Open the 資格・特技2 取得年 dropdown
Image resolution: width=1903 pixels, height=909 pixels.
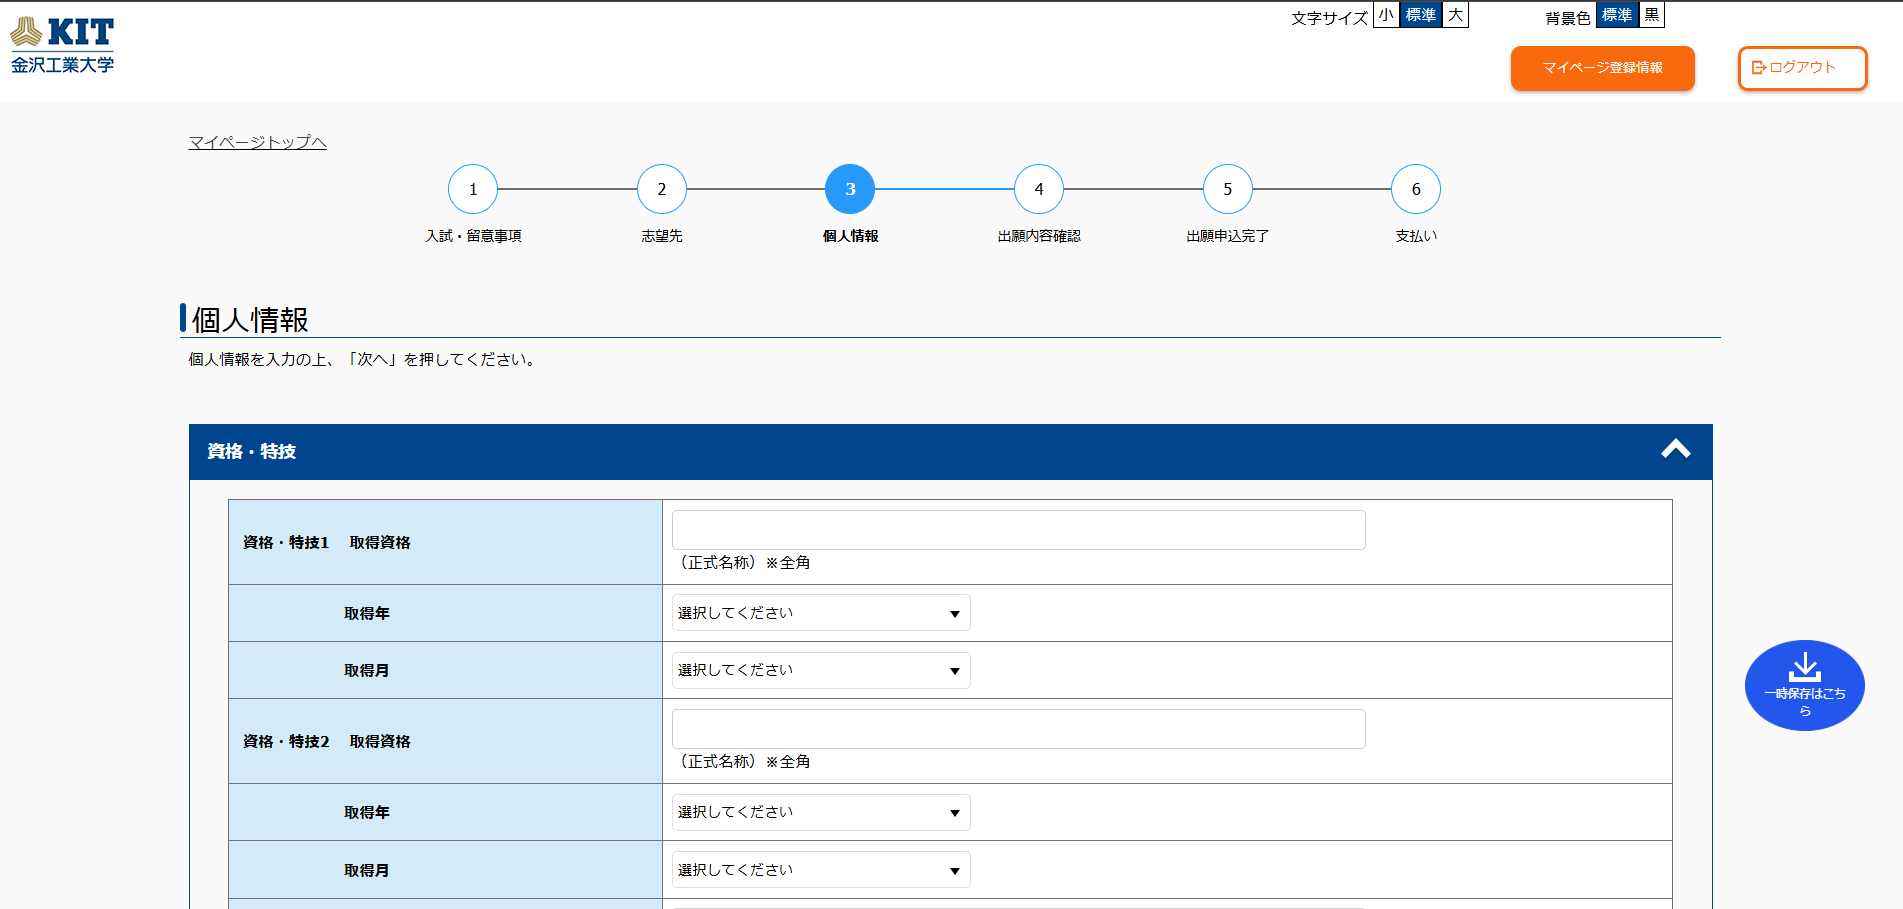(821, 812)
